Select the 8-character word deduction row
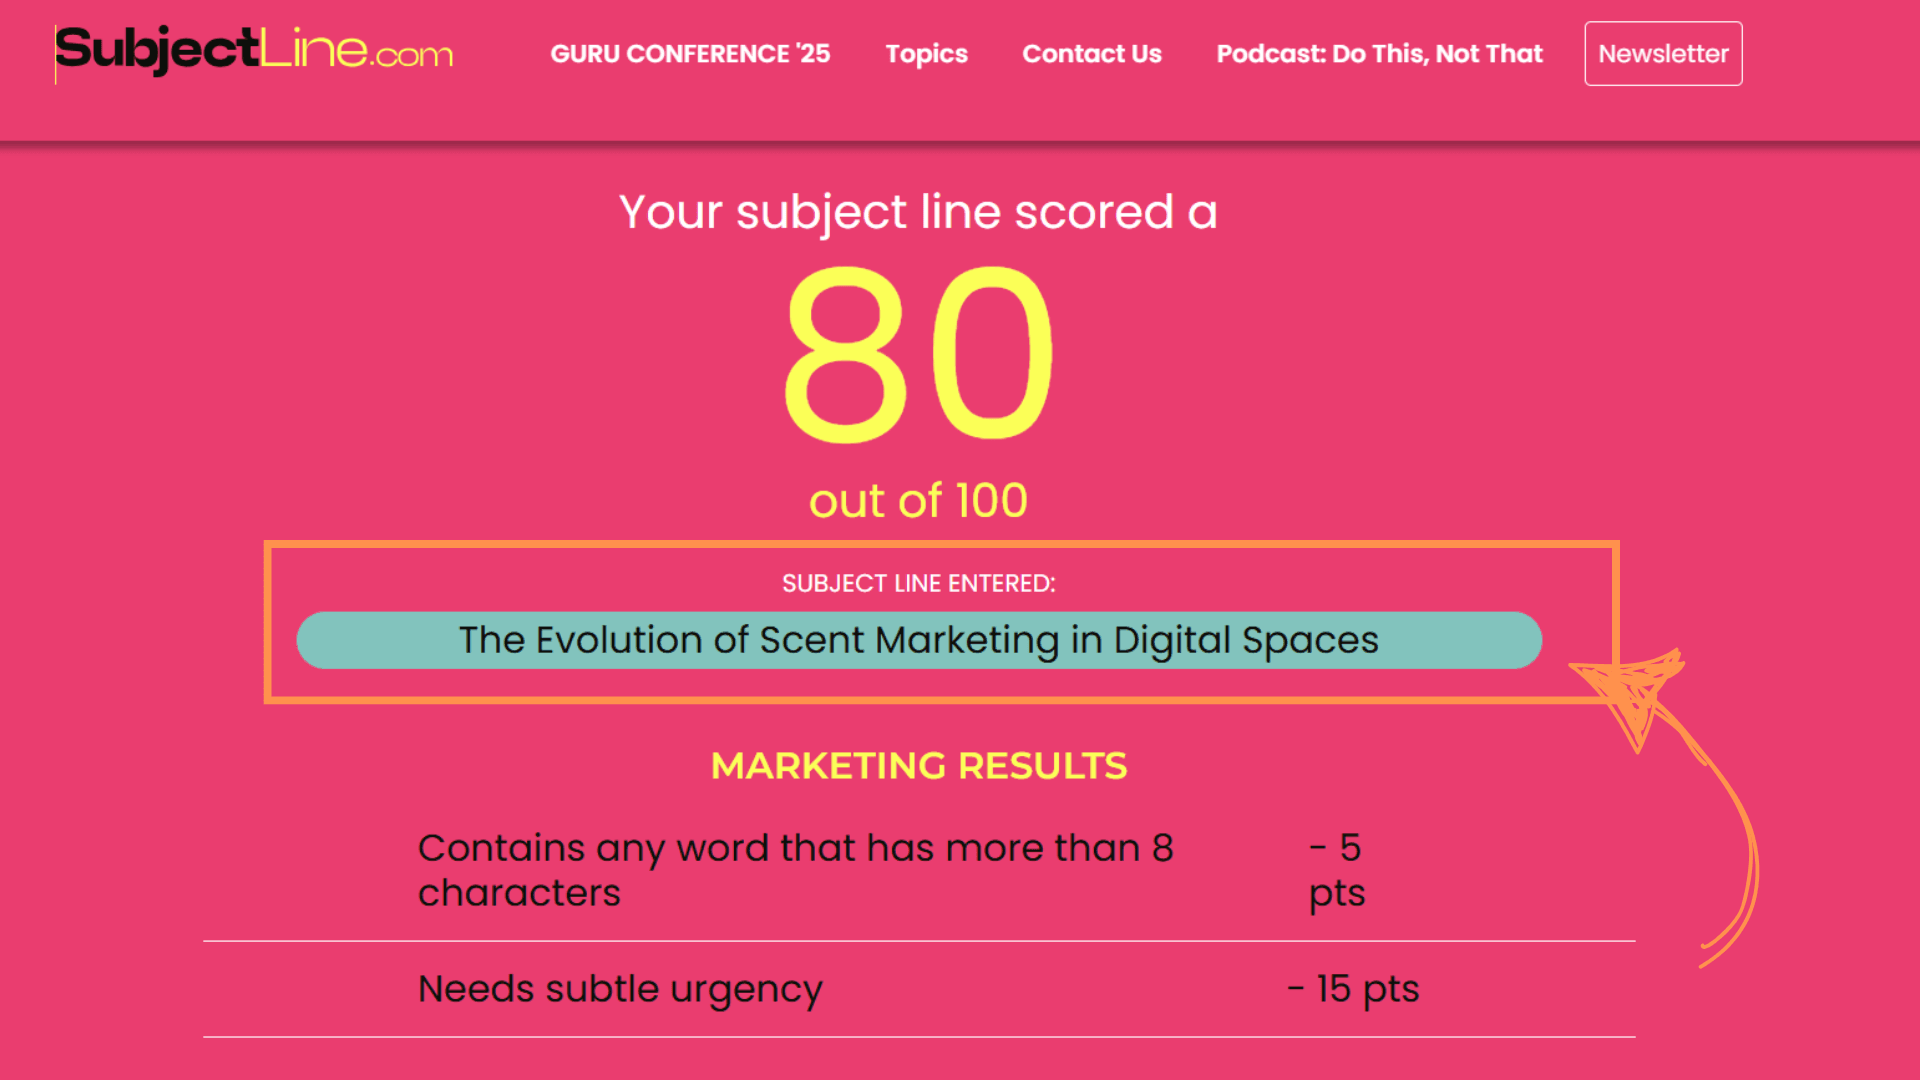Screen dimensions: 1920x1080 tap(796, 869)
